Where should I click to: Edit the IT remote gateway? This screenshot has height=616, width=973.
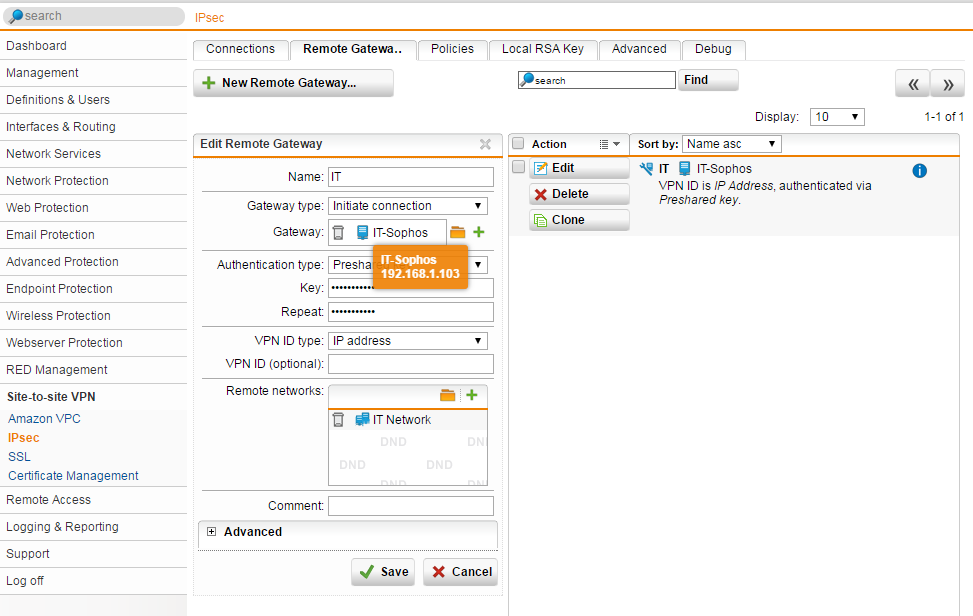pos(579,168)
